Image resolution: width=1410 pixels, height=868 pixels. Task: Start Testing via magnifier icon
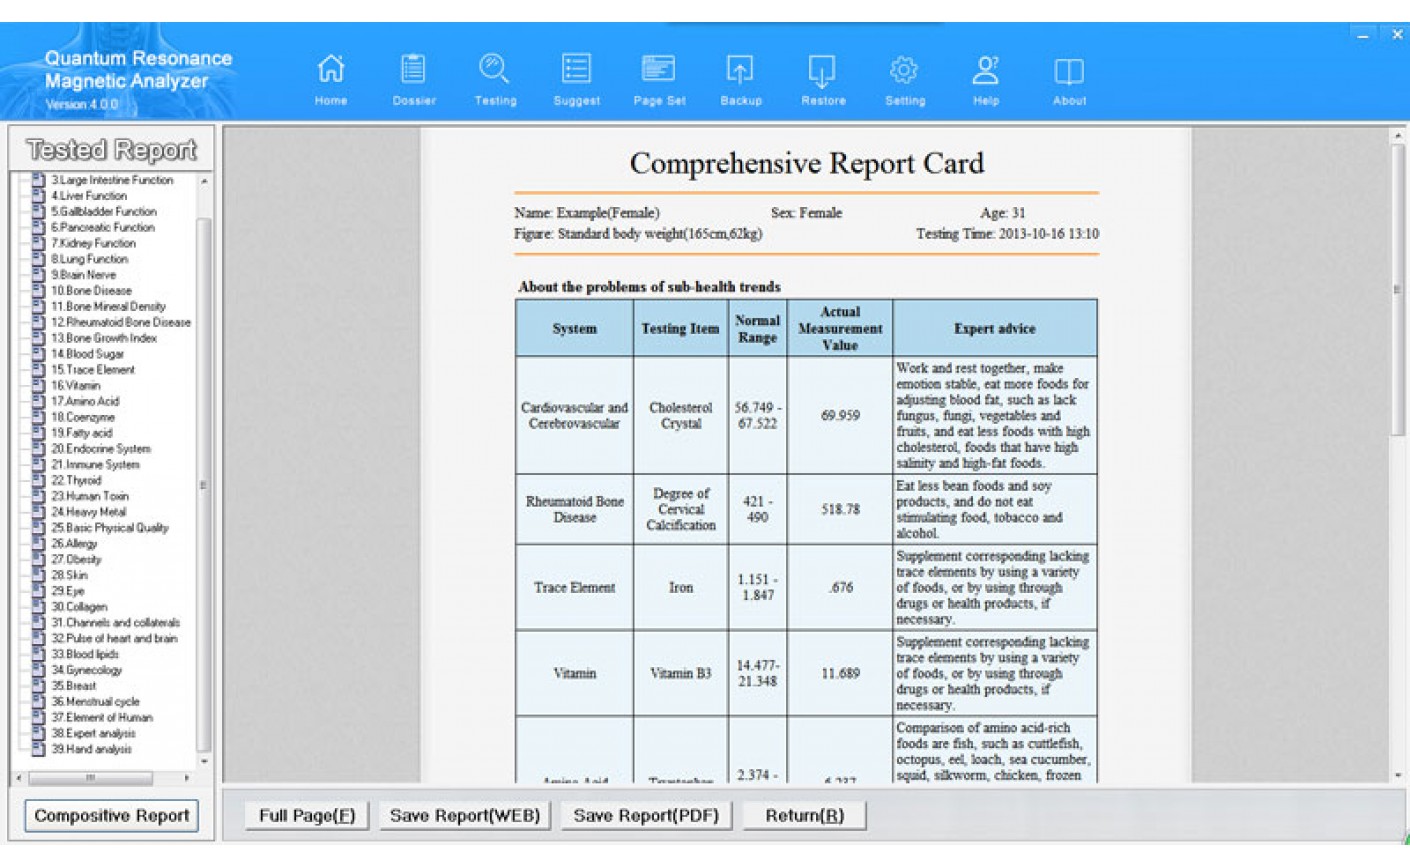tap(495, 69)
